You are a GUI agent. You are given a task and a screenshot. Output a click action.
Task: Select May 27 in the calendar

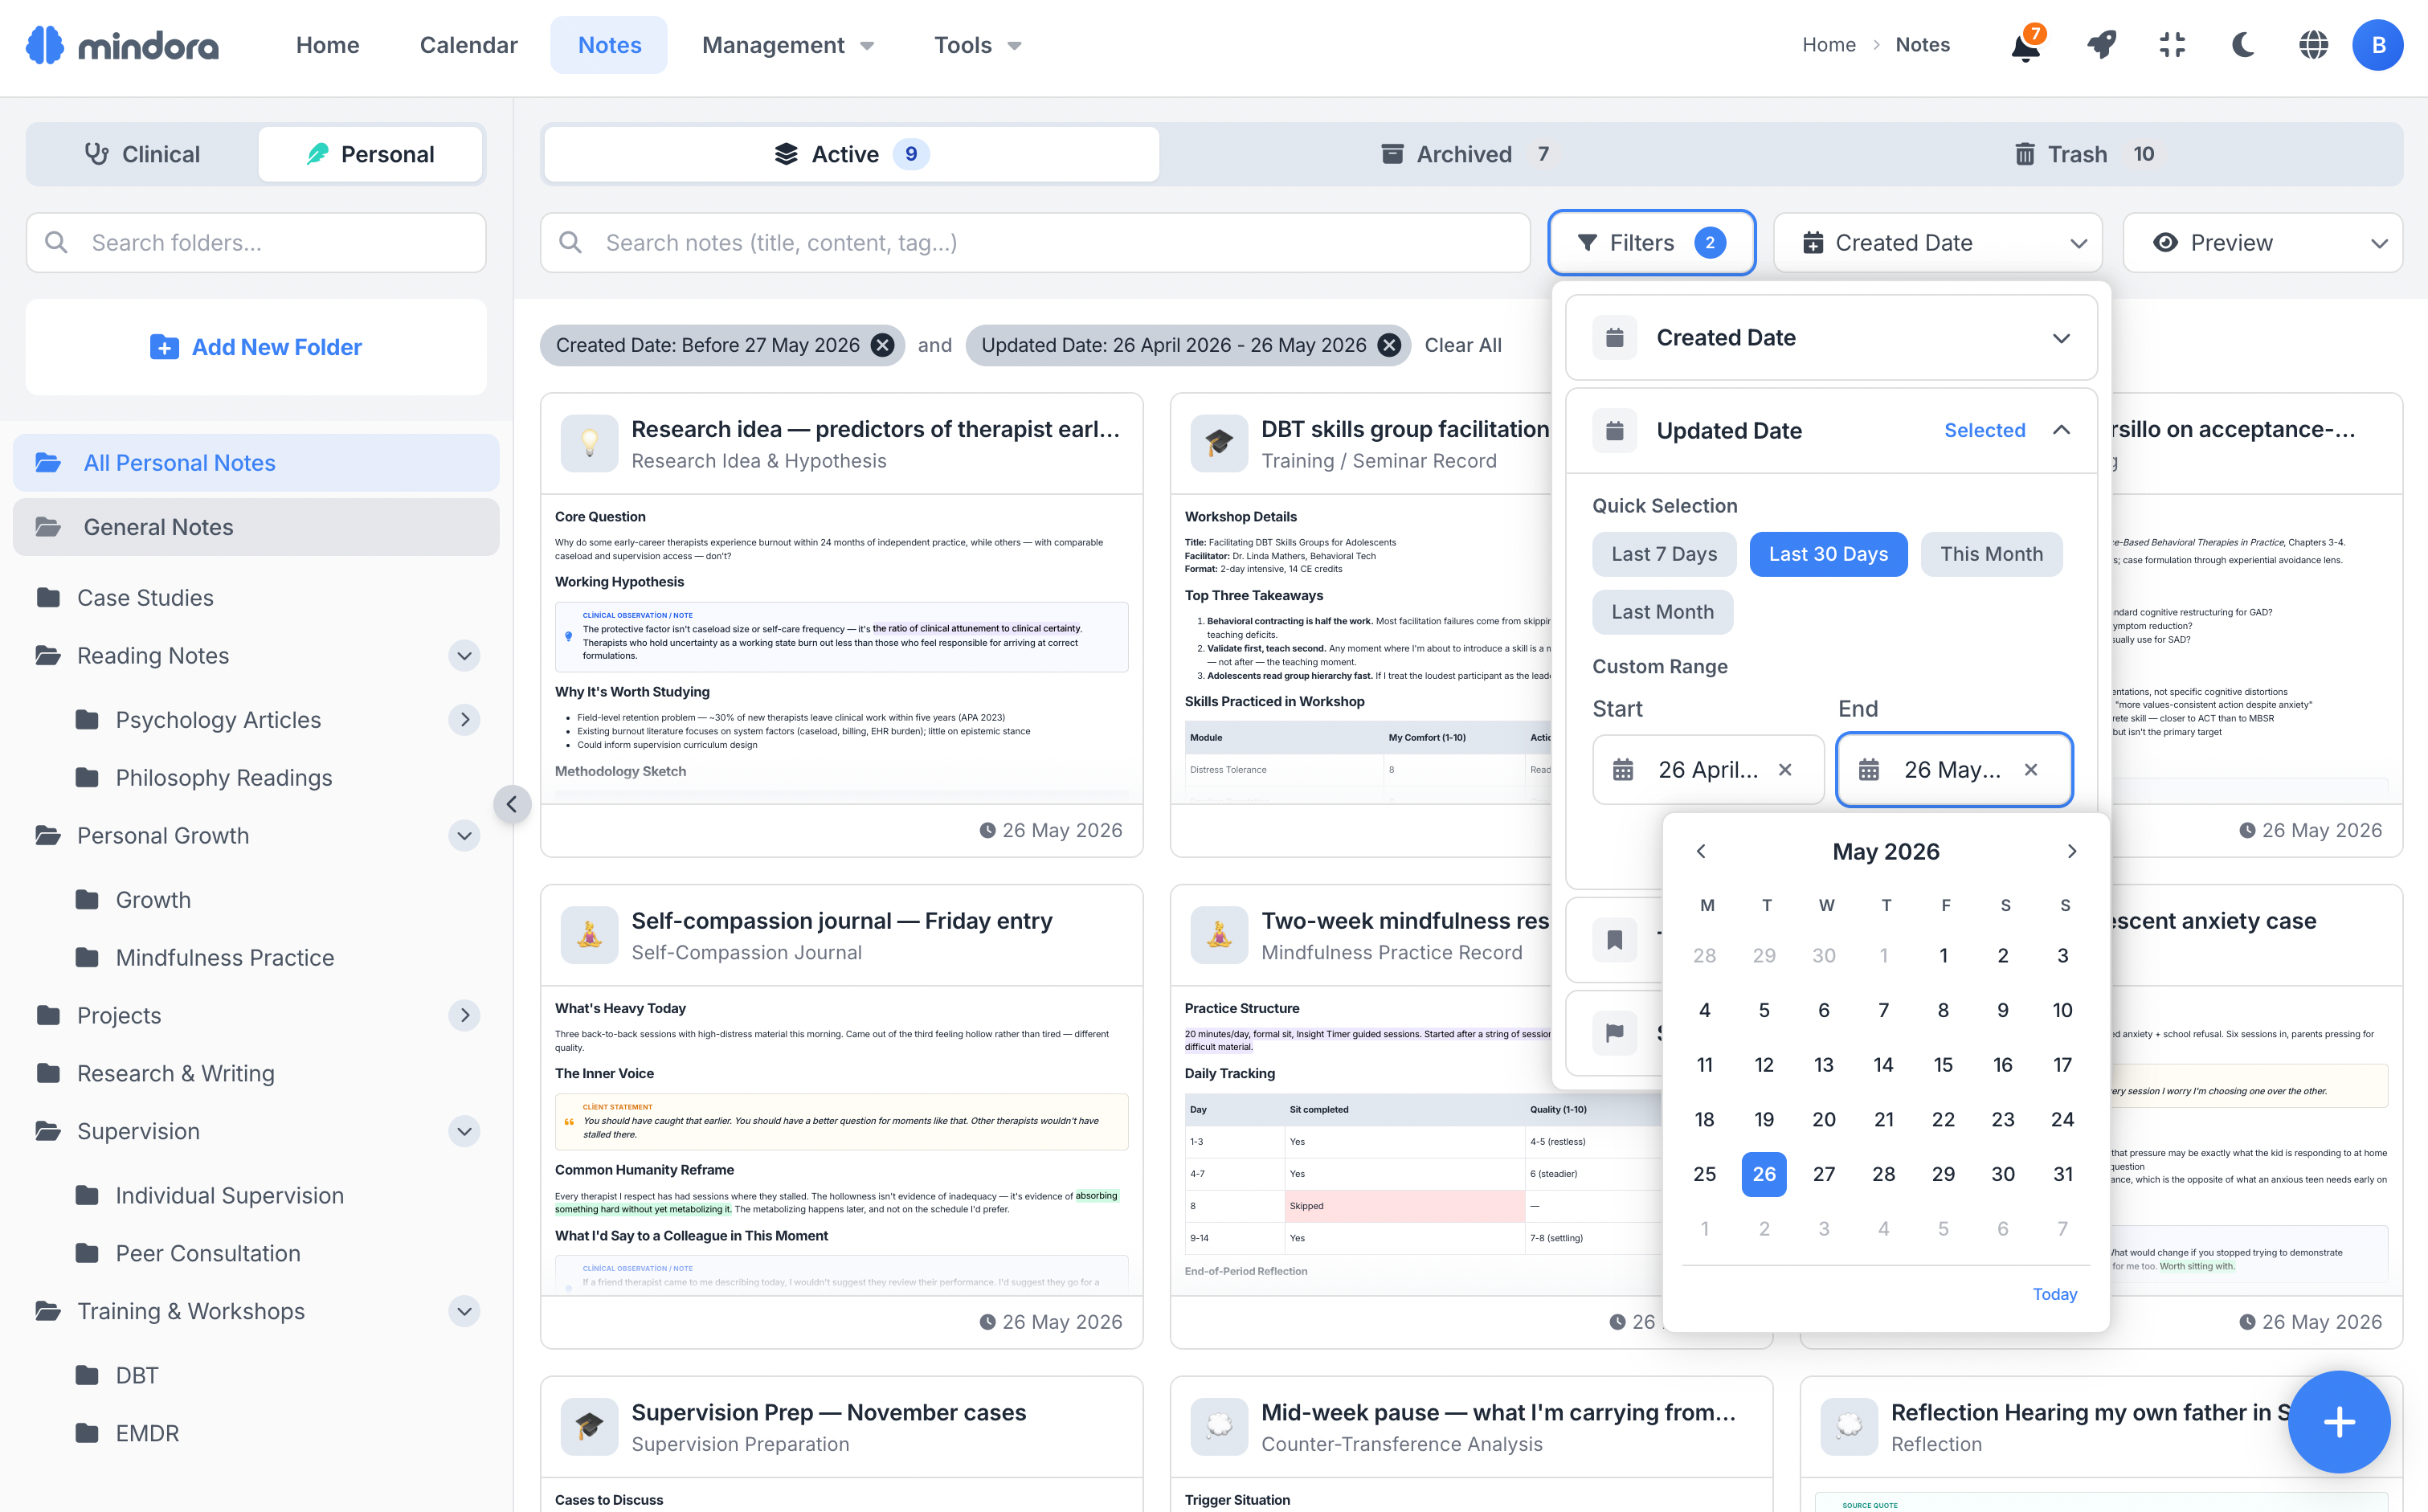click(x=1823, y=1174)
